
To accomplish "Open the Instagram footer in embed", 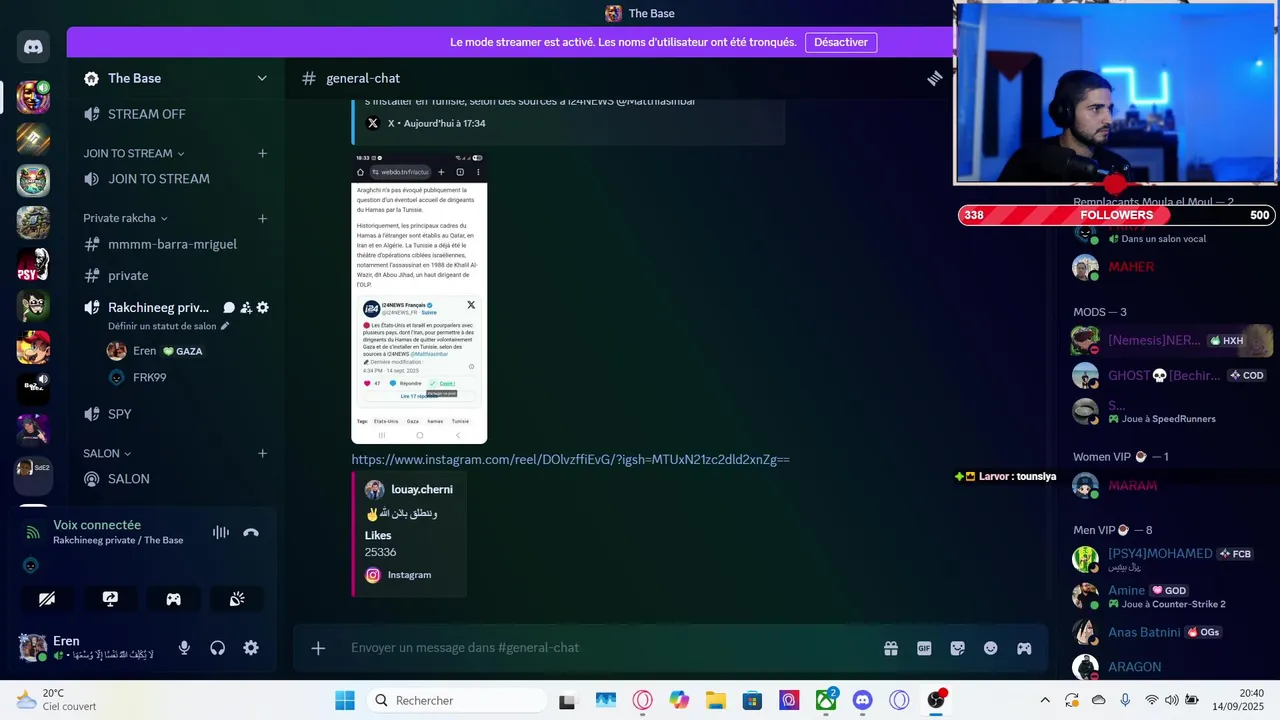I will point(409,575).
